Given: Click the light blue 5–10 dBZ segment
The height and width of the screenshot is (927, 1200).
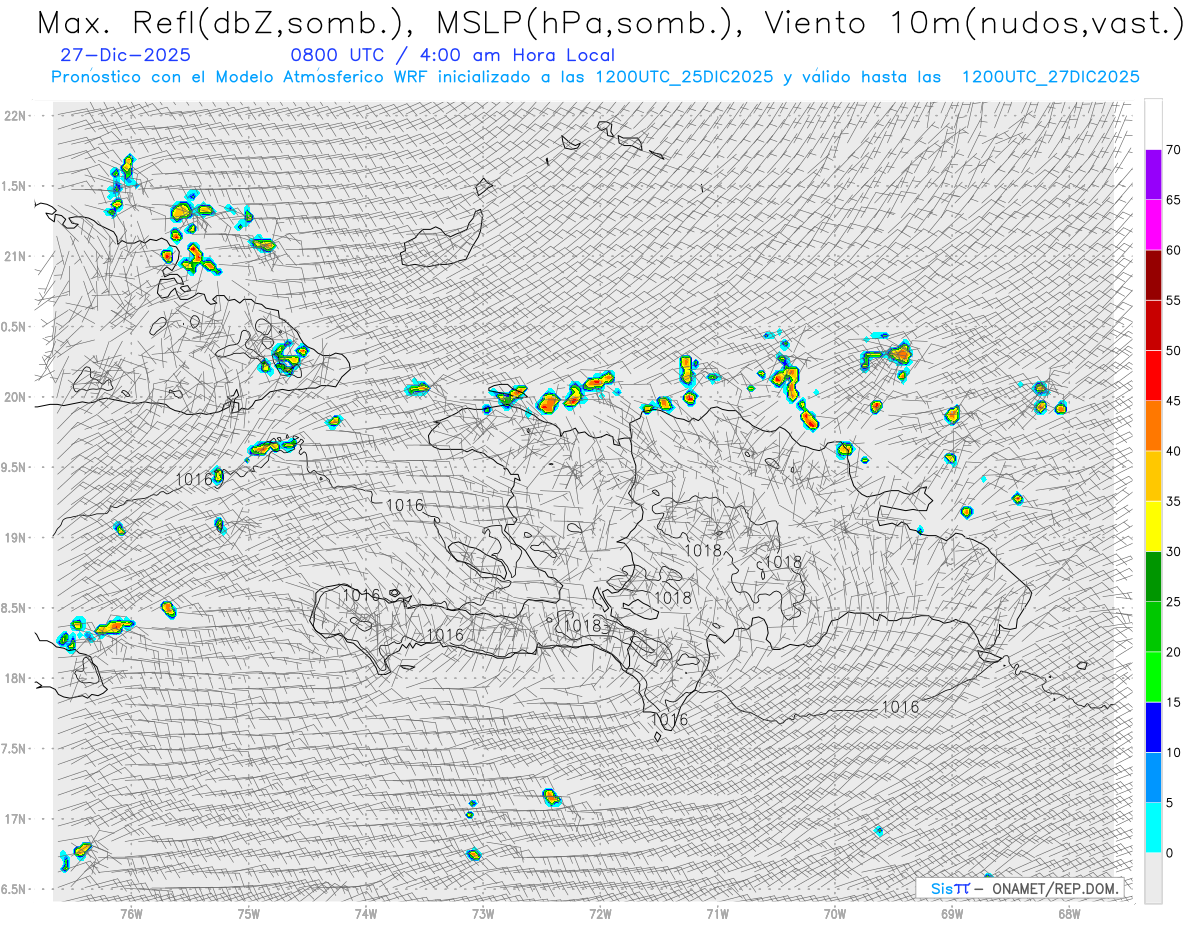Looking at the screenshot, I should point(1153,777).
